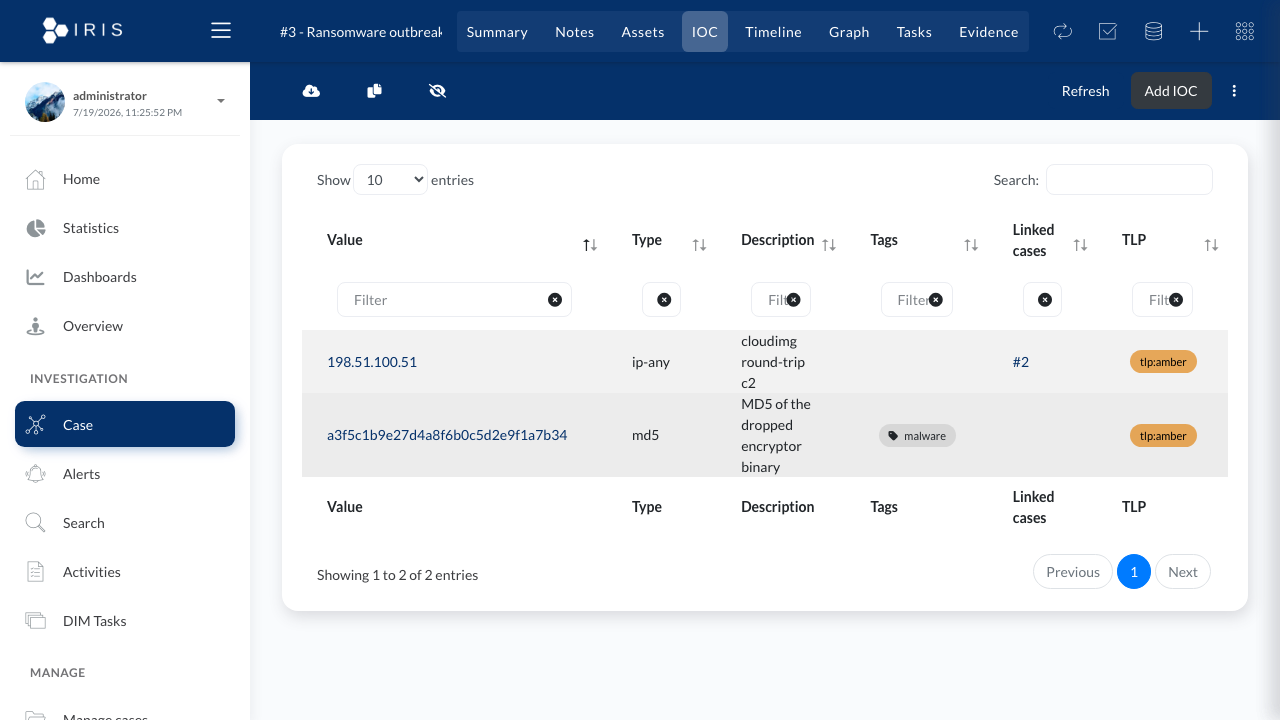Open the md5 hash IOC a3f5c1b9e27d...

[x=447, y=435]
